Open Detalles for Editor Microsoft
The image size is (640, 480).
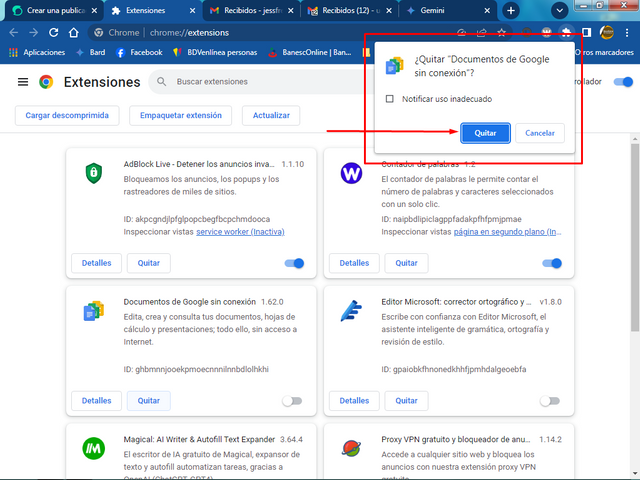(x=354, y=401)
